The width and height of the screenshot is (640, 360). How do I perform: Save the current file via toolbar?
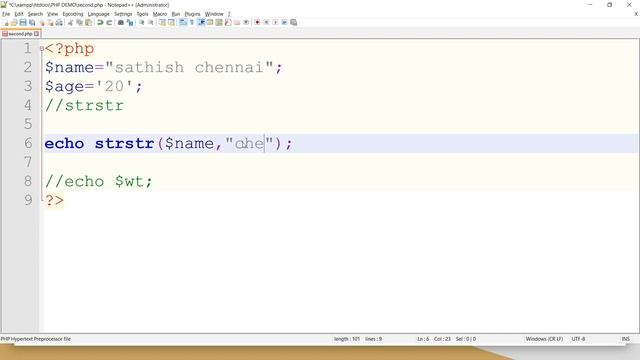[x=23, y=22]
